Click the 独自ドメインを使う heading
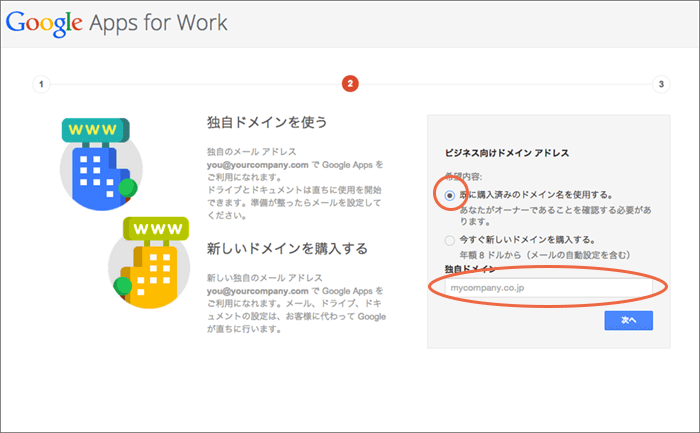 (267, 122)
